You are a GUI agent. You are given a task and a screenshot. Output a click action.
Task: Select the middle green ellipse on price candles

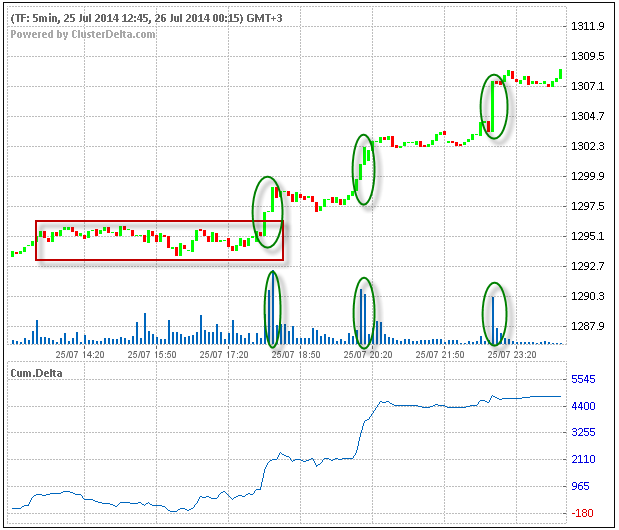tap(363, 169)
